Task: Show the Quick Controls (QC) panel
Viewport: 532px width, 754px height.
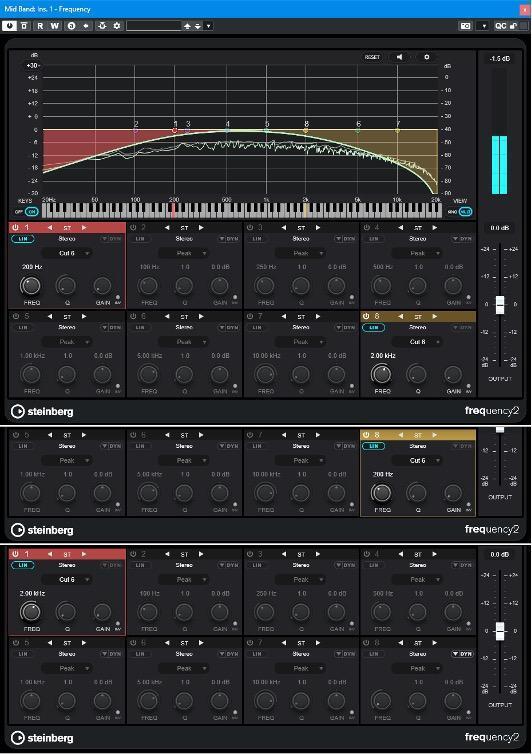Action: coord(501,26)
